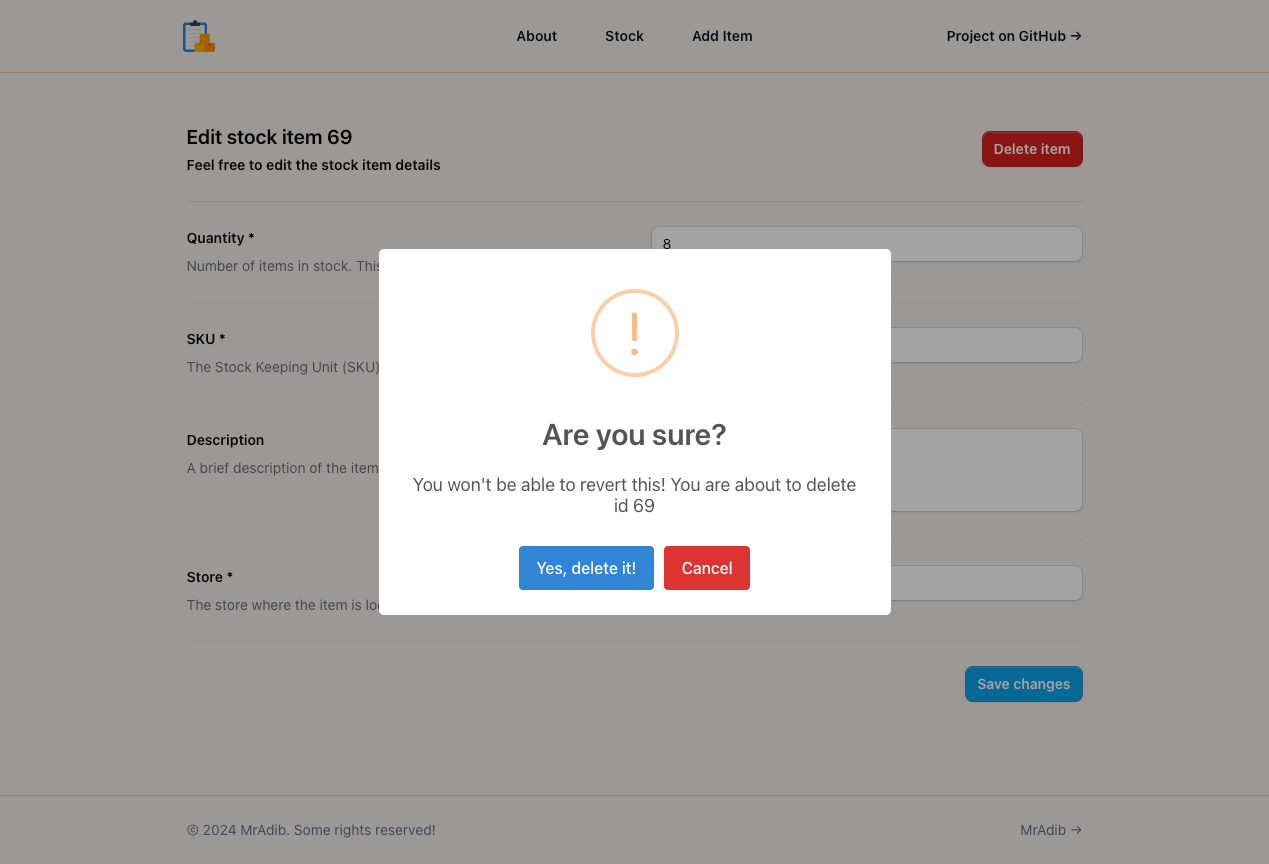Visit the MrAdib link in the footer
1269x864 pixels.
(1043, 830)
